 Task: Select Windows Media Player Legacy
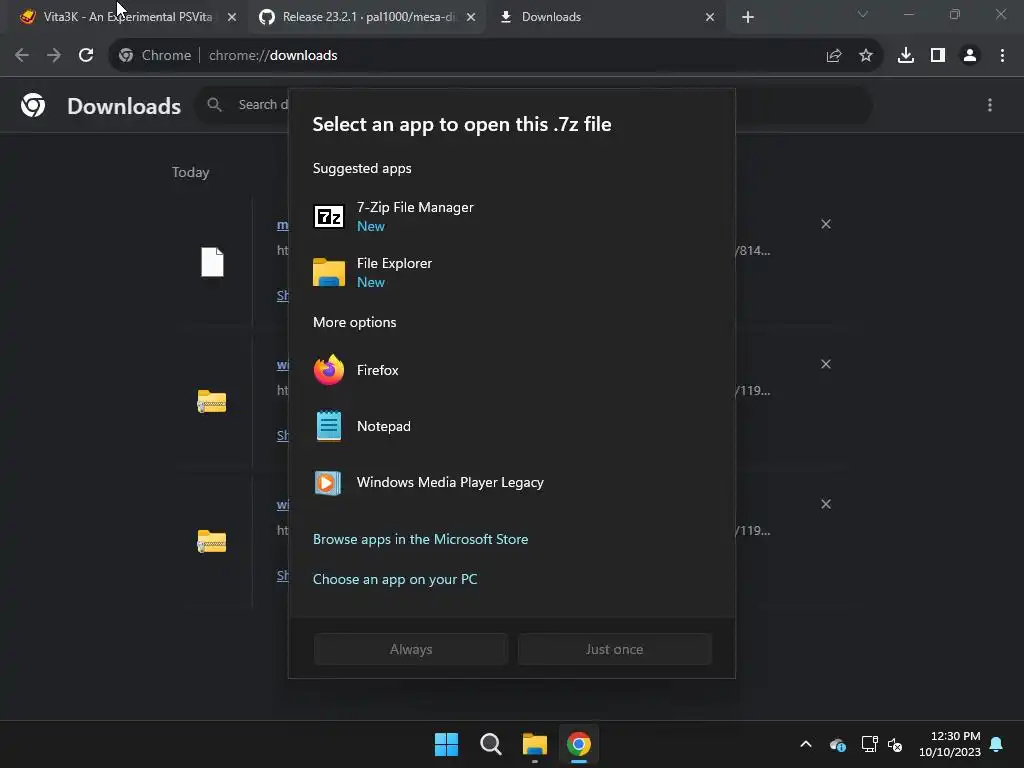click(511, 483)
